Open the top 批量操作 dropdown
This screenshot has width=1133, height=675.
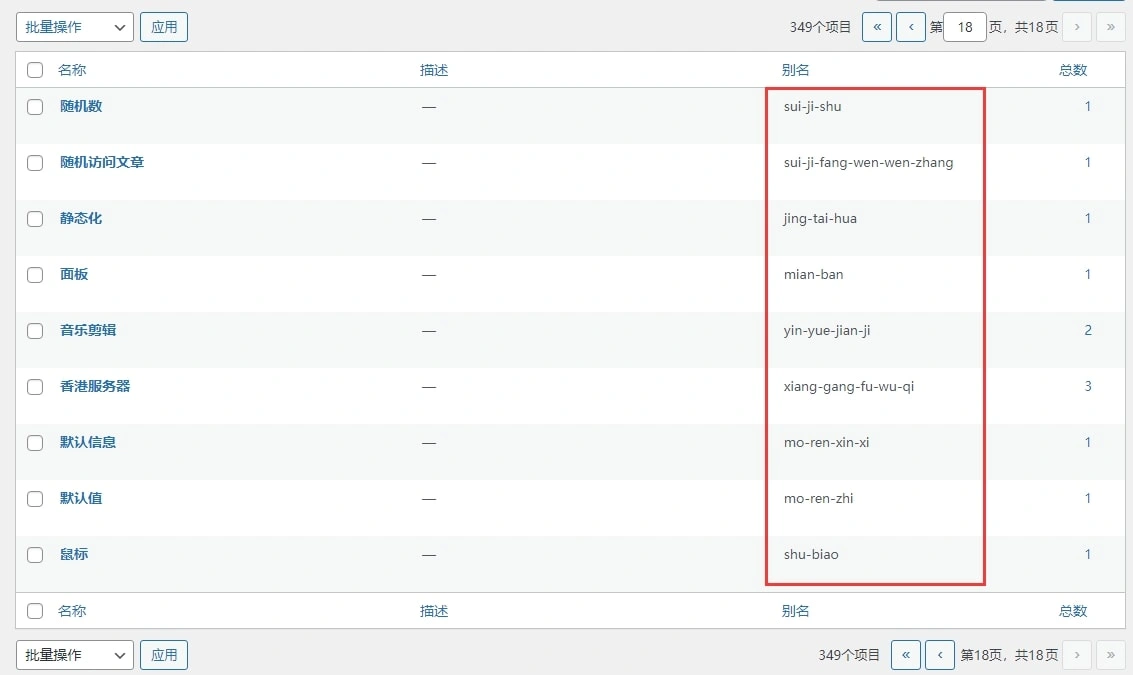(75, 27)
